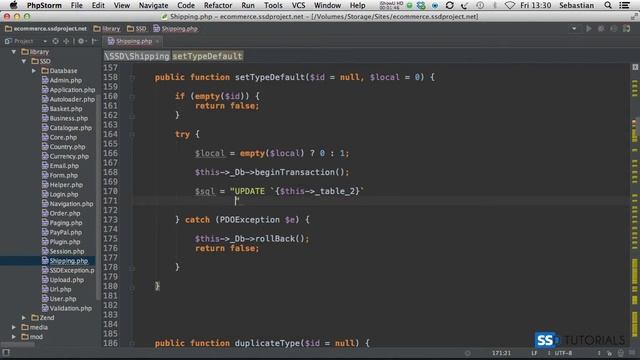Select PayPal.php file
640x360 pixels.
click(62, 232)
